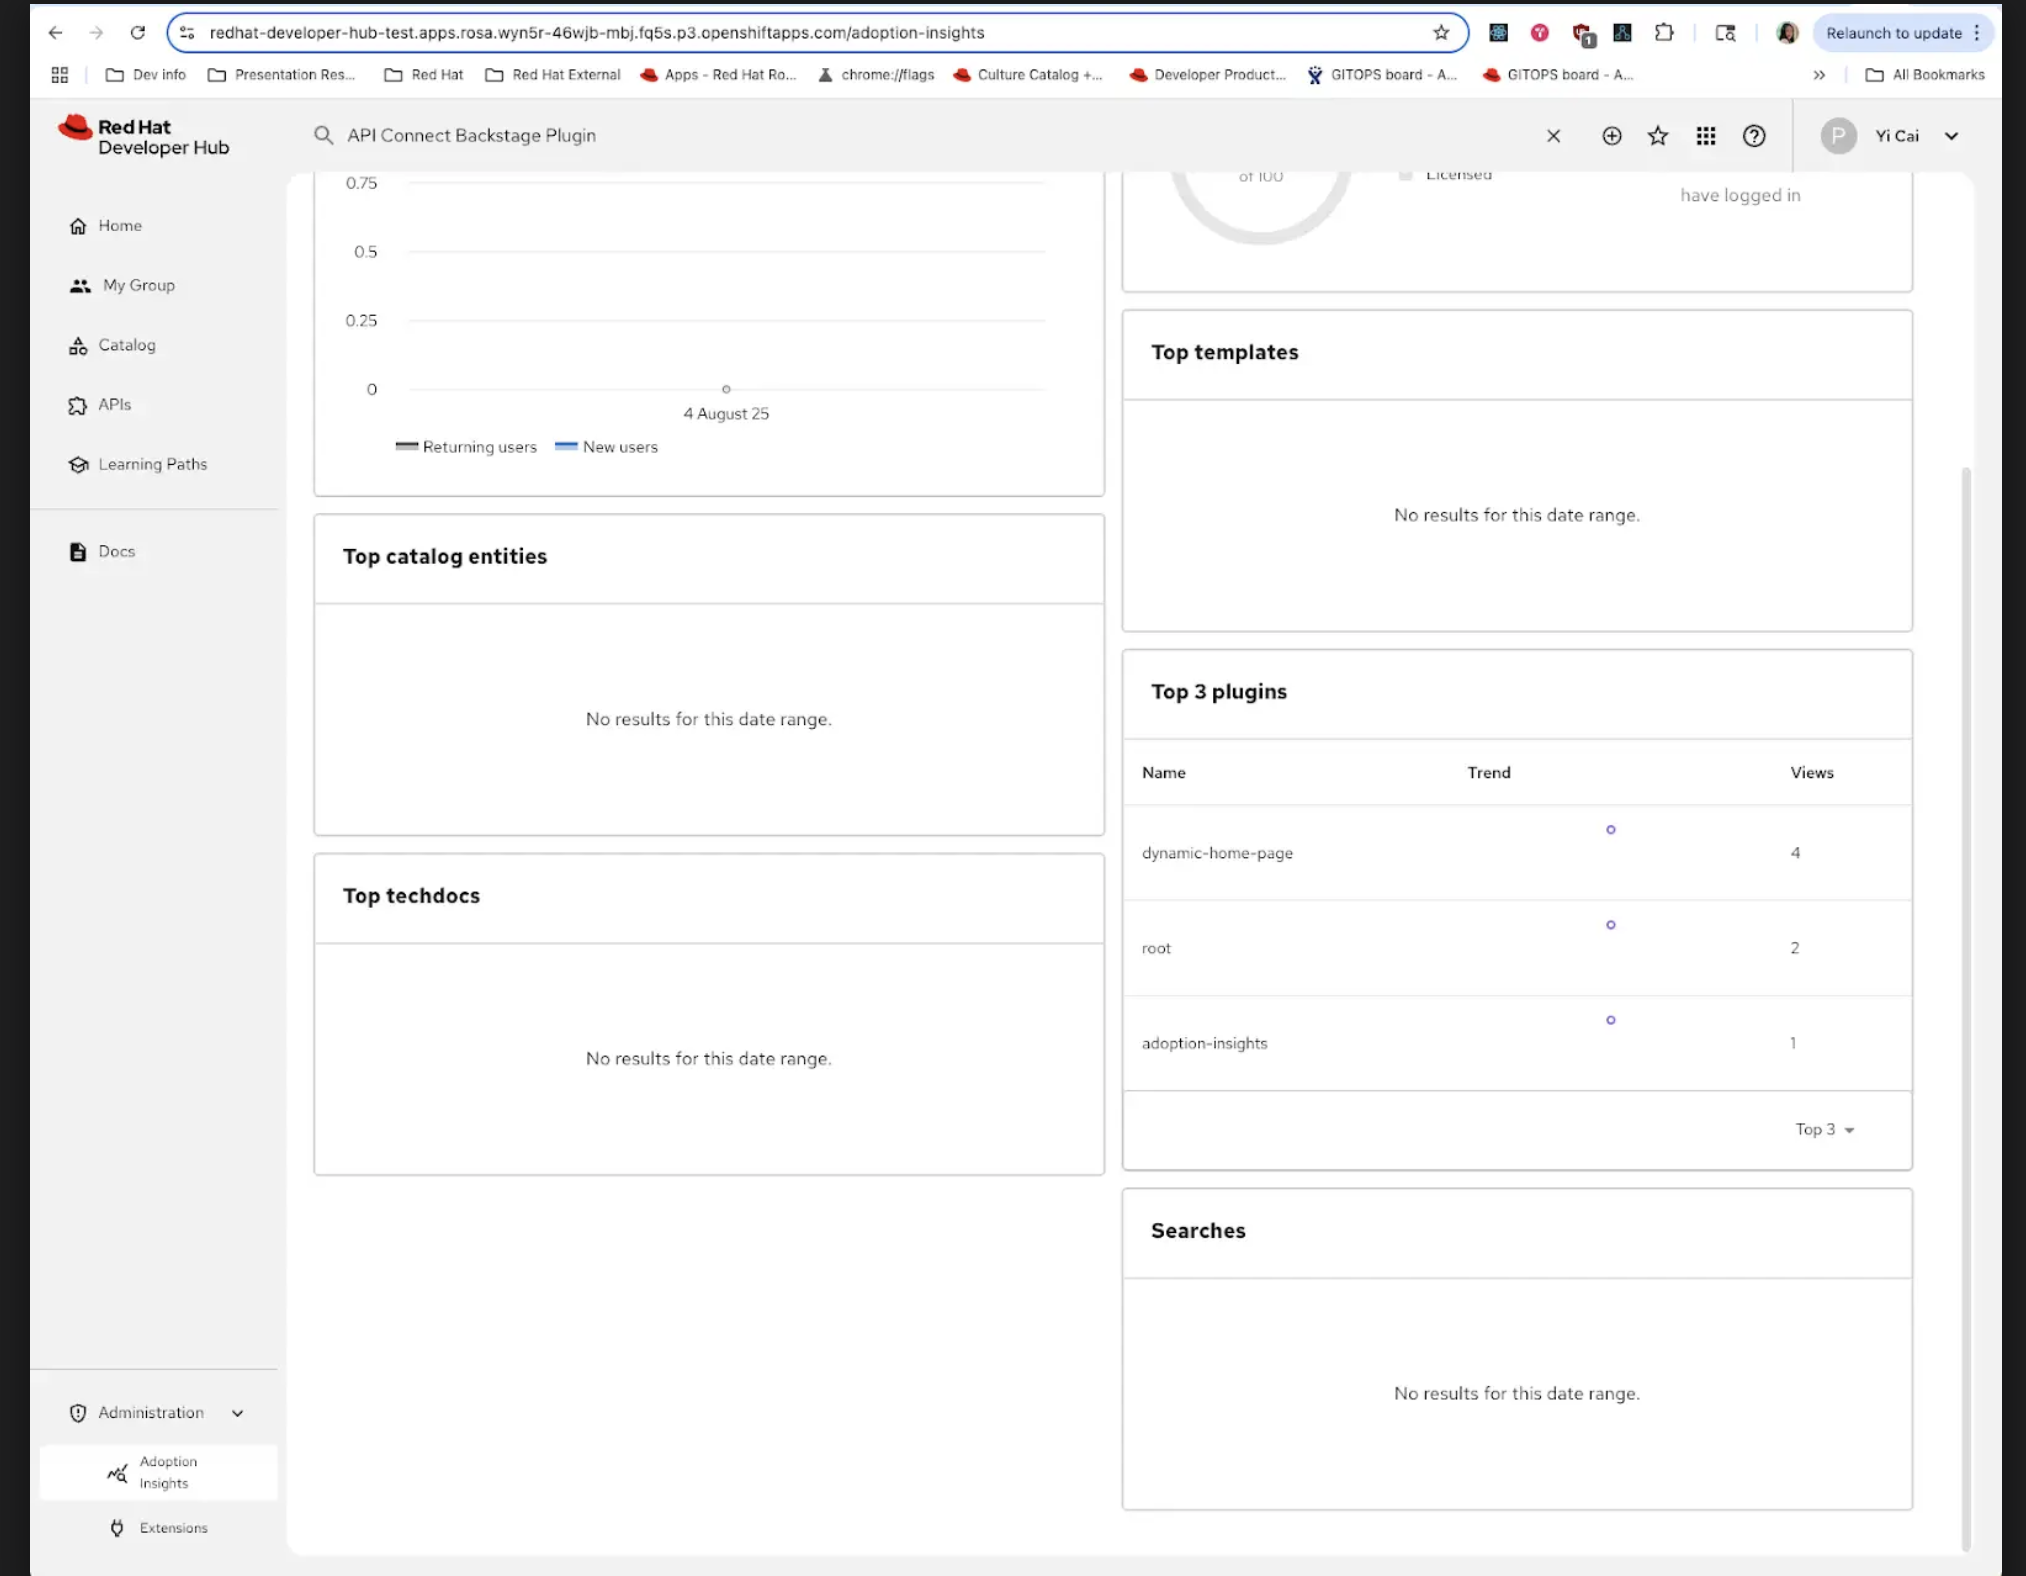Open the application launcher grid
This screenshot has width=2026, height=1576.
click(x=1706, y=136)
